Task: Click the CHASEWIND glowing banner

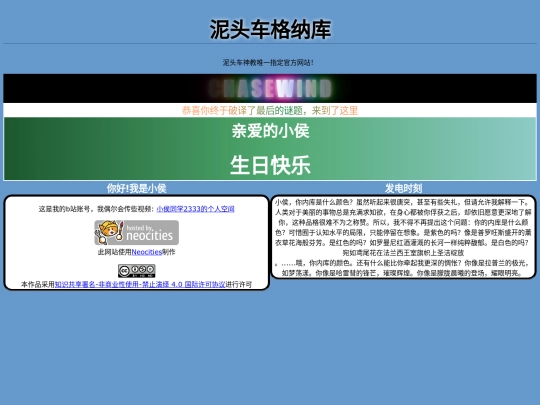Action: coord(270,88)
